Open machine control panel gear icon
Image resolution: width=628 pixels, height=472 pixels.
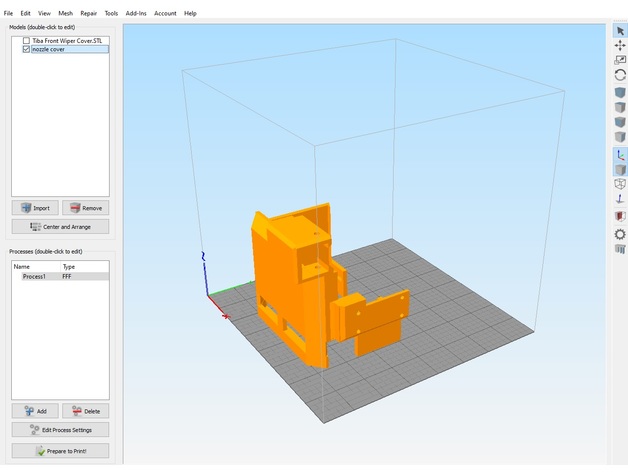pyautogui.click(x=620, y=234)
